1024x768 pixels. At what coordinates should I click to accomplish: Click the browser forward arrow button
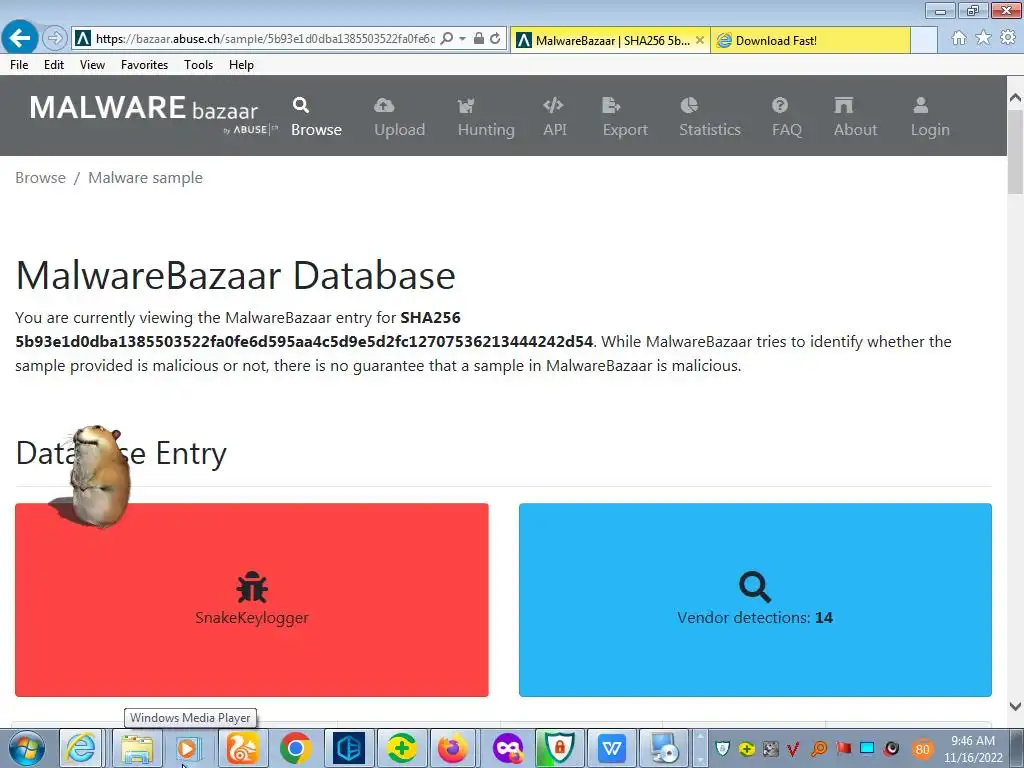pyautogui.click(x=55, y=39)
